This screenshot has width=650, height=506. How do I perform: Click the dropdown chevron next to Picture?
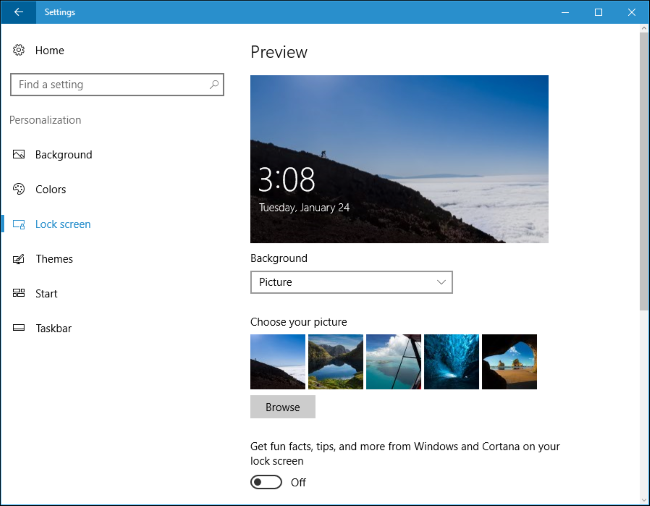click(441, 282)
